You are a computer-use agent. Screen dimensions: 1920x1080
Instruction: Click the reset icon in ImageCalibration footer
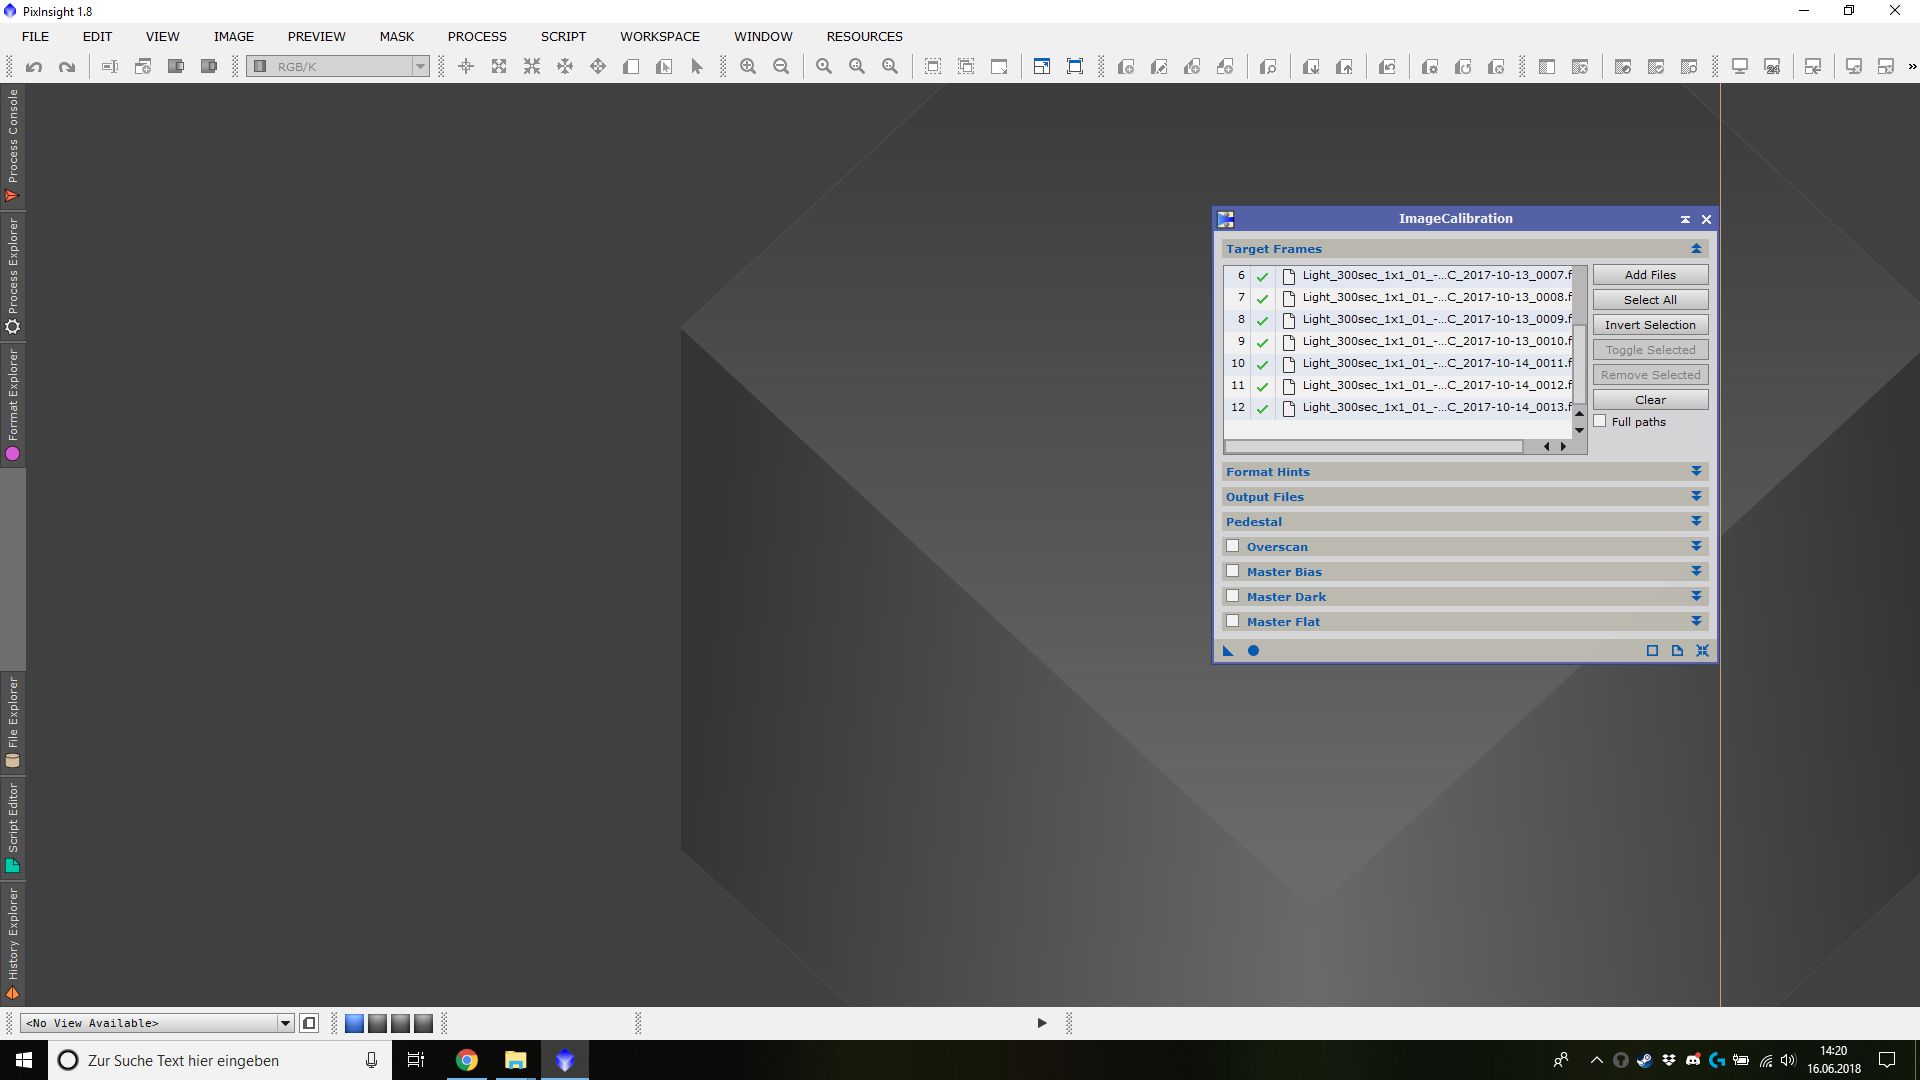[1702, 651]
